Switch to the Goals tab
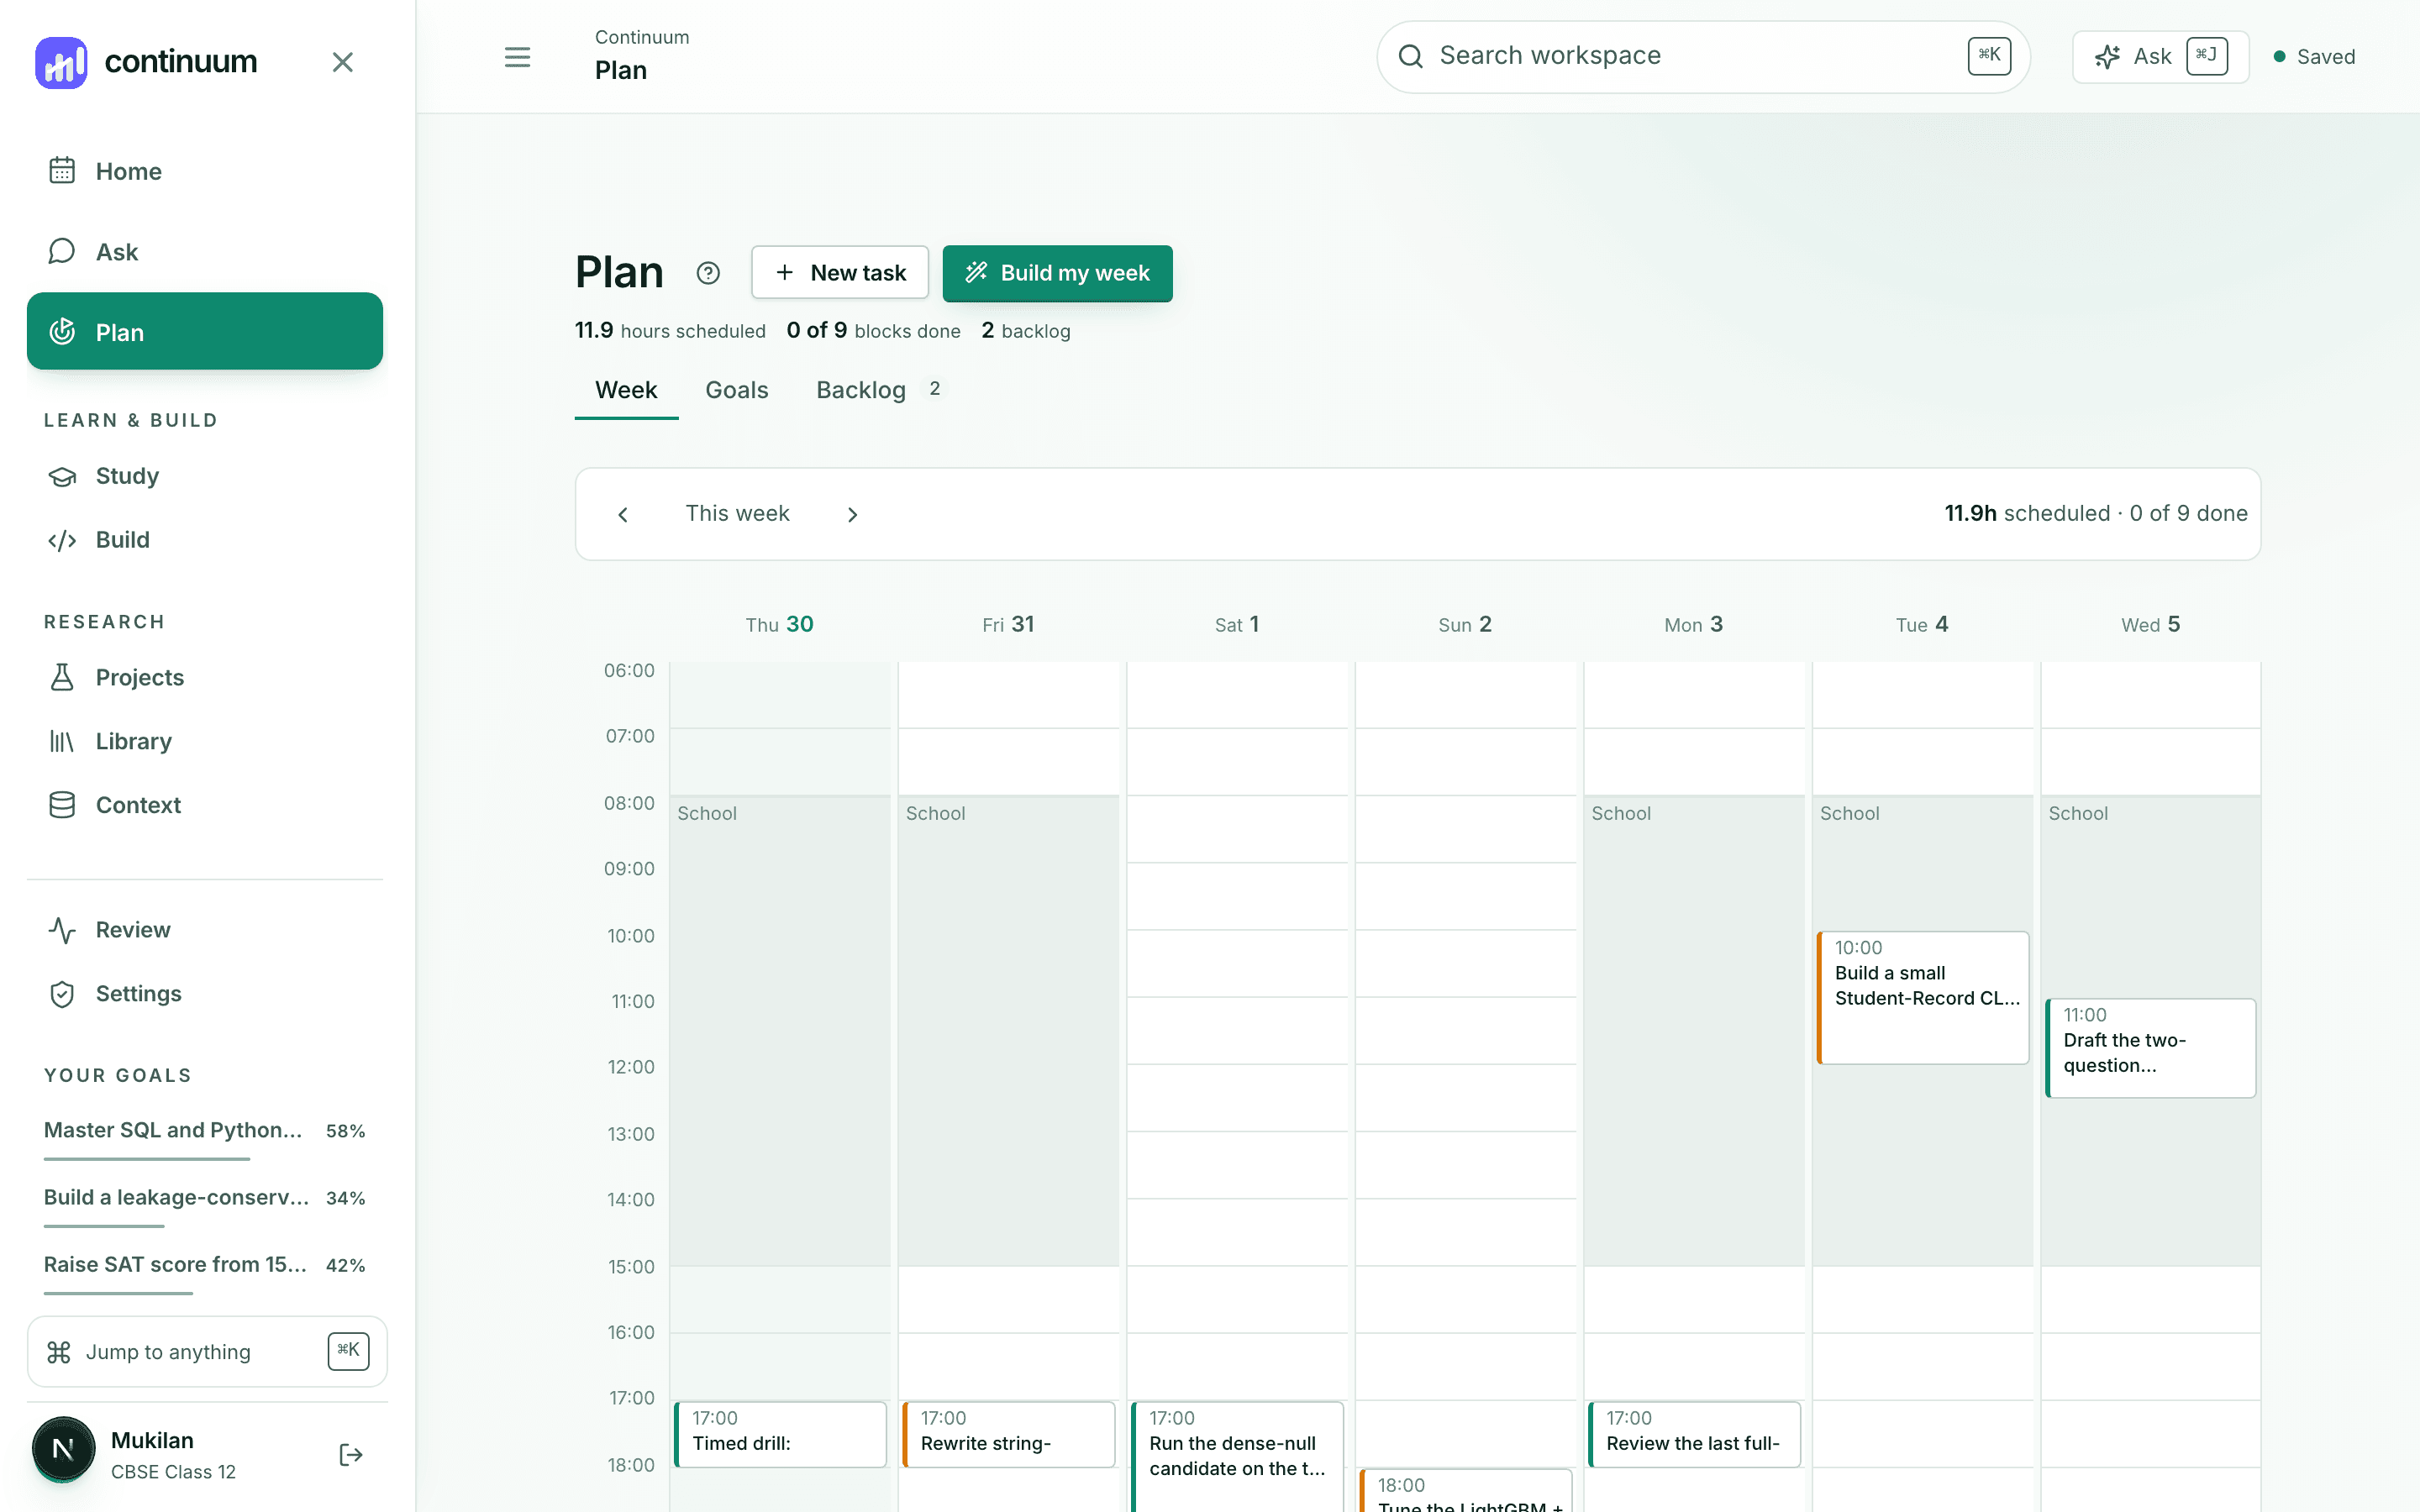 click(x=737, y=390)
